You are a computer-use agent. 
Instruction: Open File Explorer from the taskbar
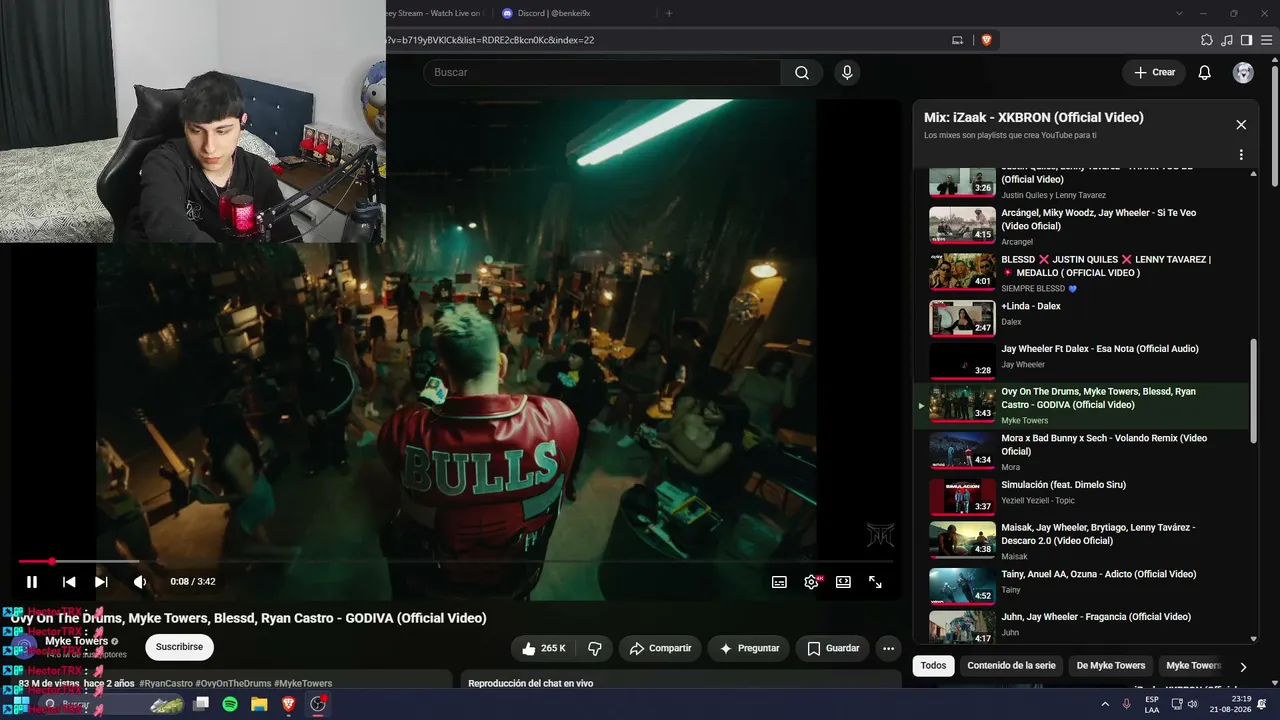[259, 704]
